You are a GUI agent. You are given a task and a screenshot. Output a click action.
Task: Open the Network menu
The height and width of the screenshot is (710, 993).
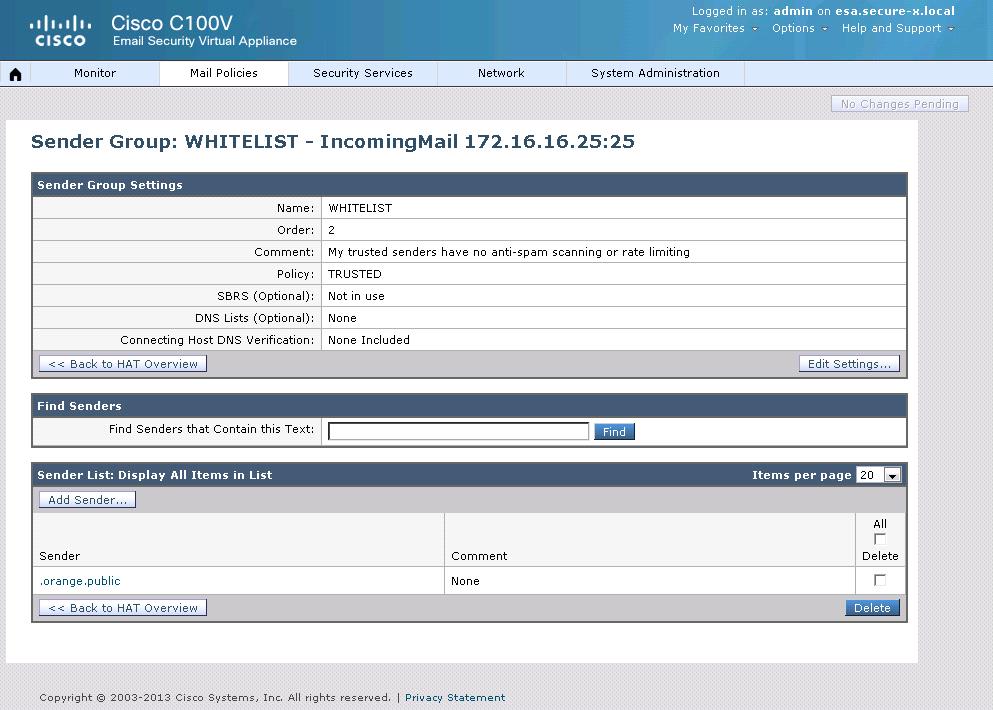pyautogui.click(x=501, y=73)
